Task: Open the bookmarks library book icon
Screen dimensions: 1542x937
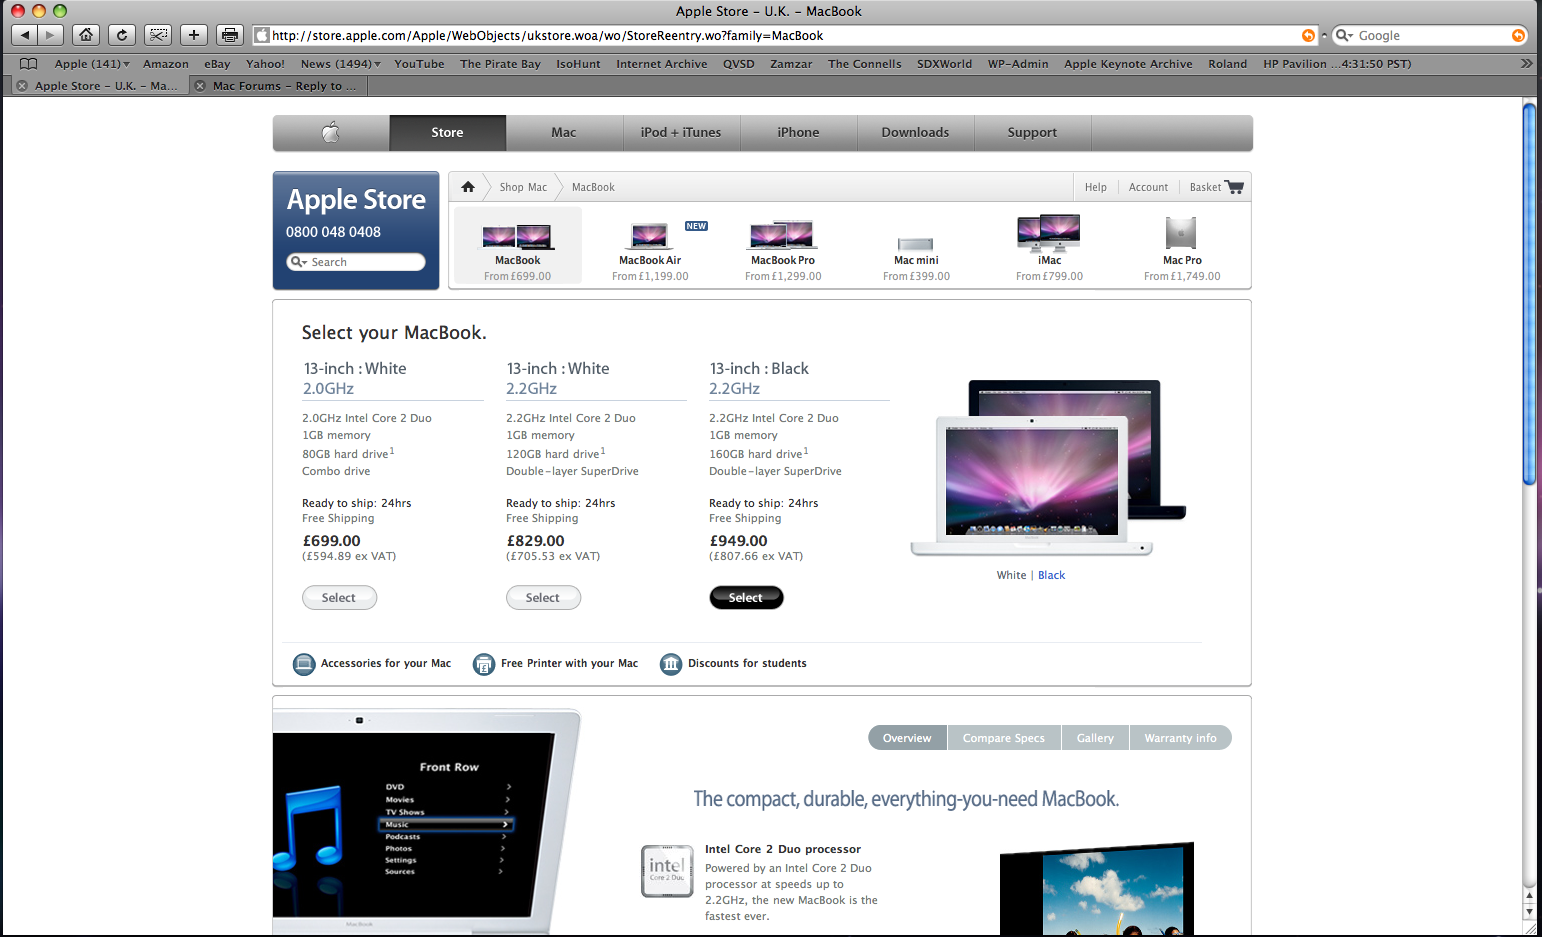Action: click(28, 64)
